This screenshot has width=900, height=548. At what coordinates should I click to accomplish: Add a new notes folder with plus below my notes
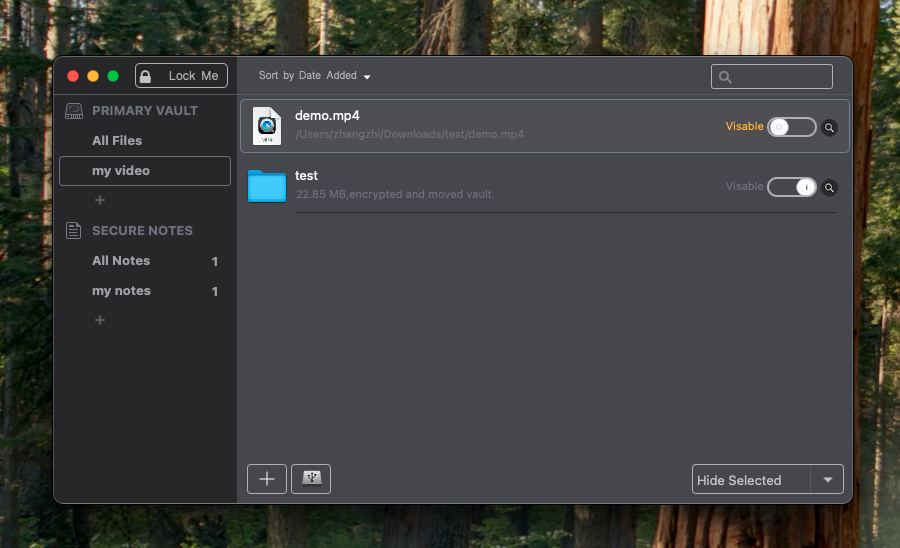[x=100, y=320]
